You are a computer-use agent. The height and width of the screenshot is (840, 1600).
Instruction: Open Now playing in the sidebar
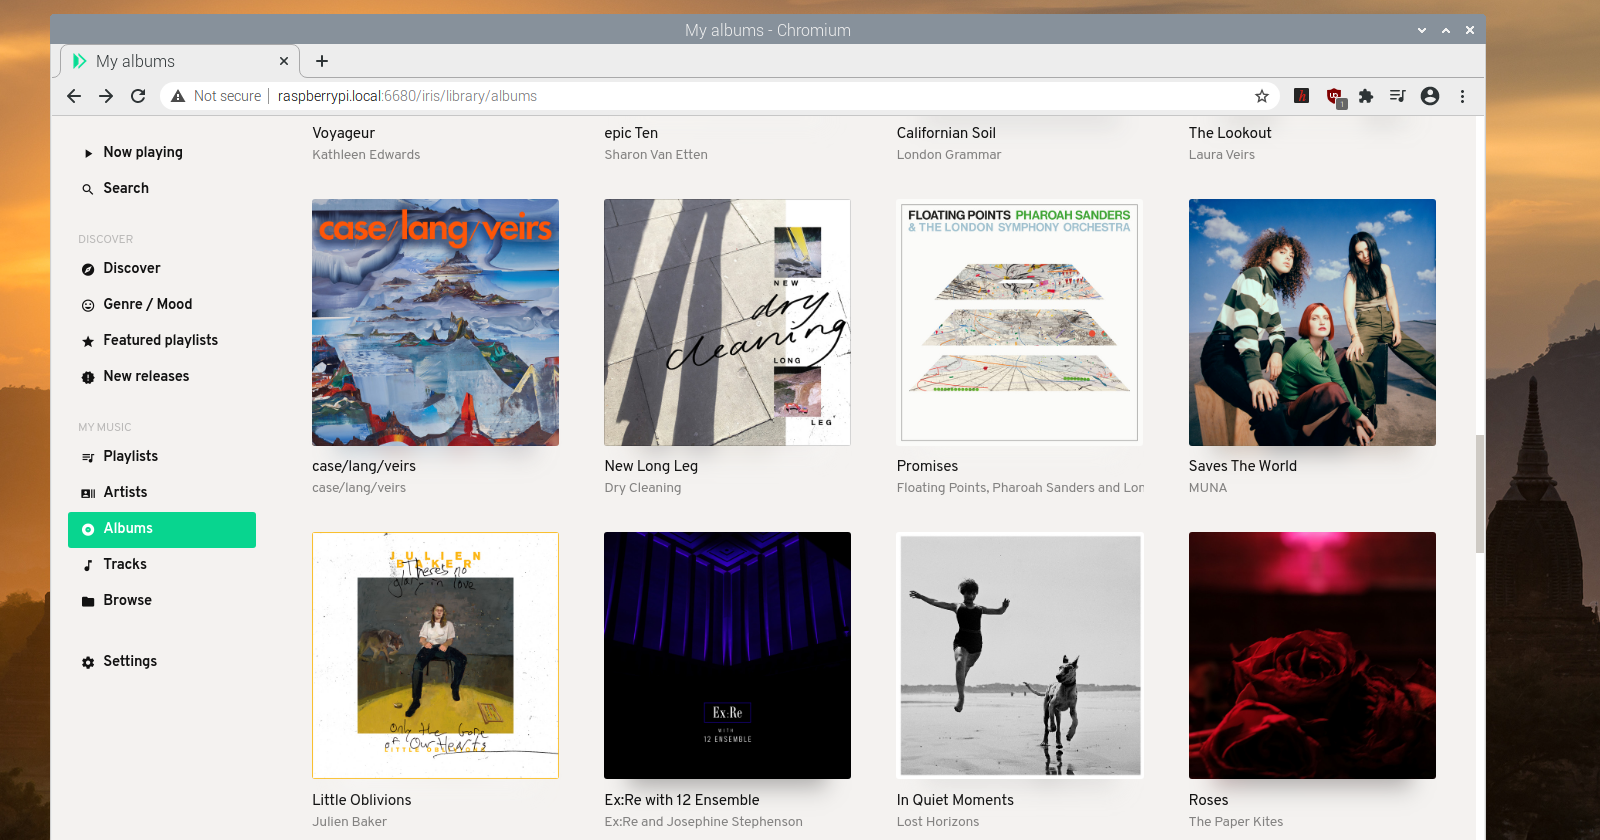(x=162, y=152)
